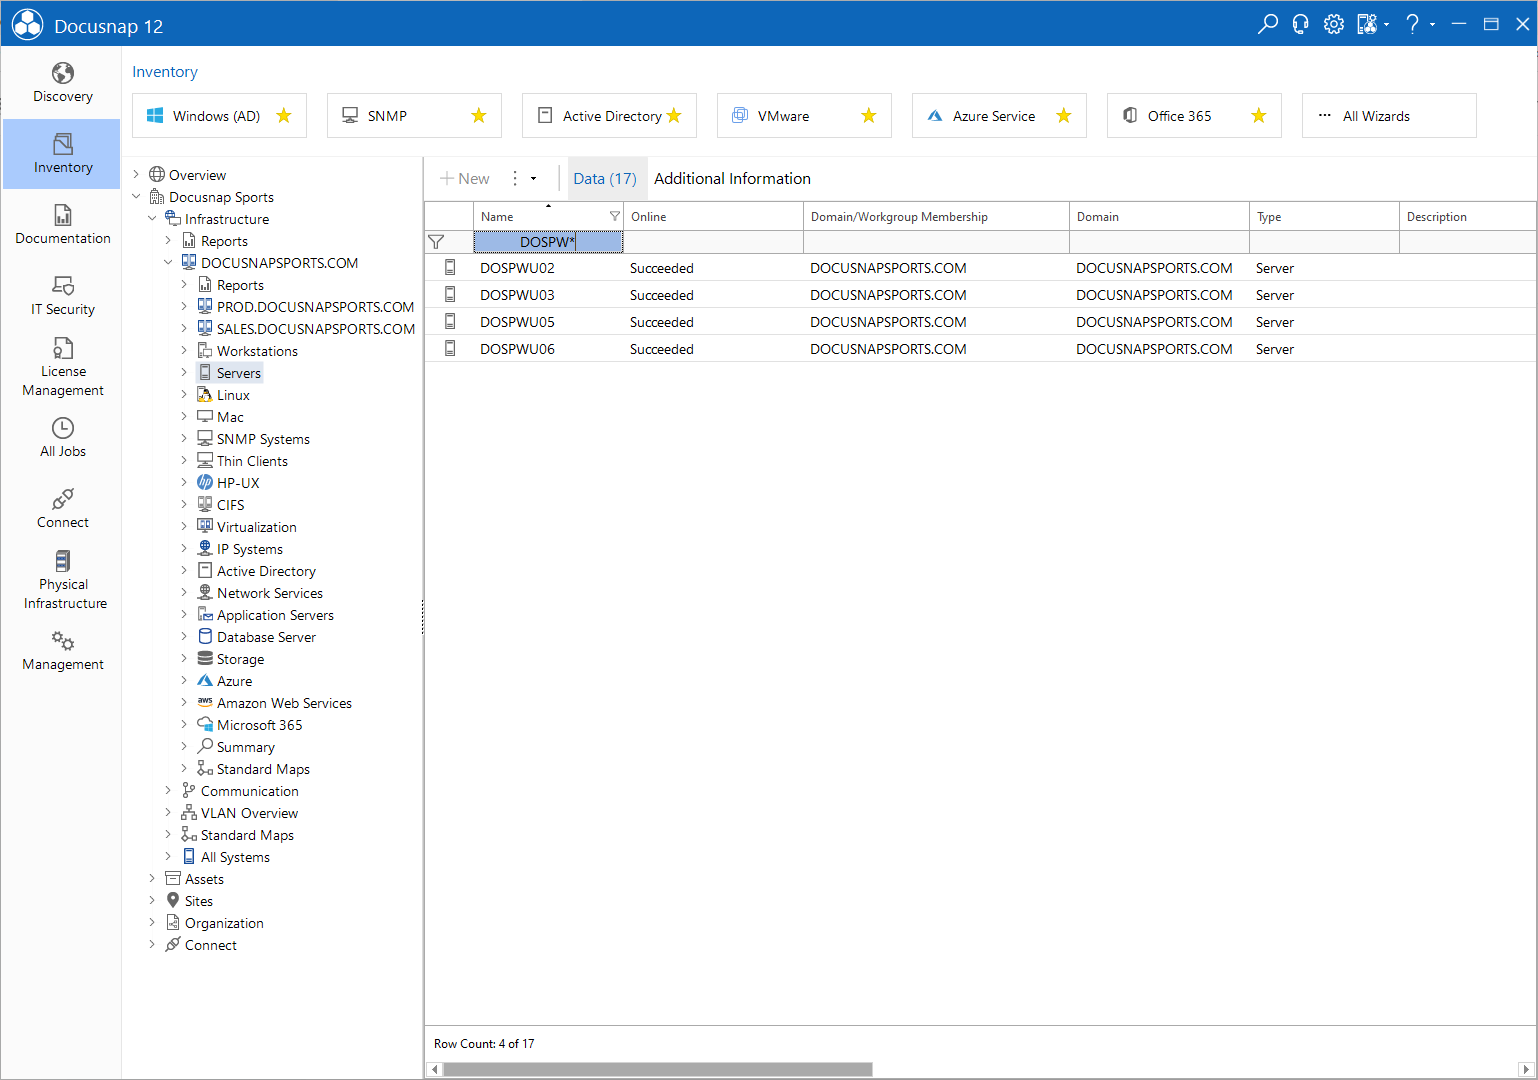
Task: Collapse the Docusnap Sports tree node
Action: click(136, 196)
